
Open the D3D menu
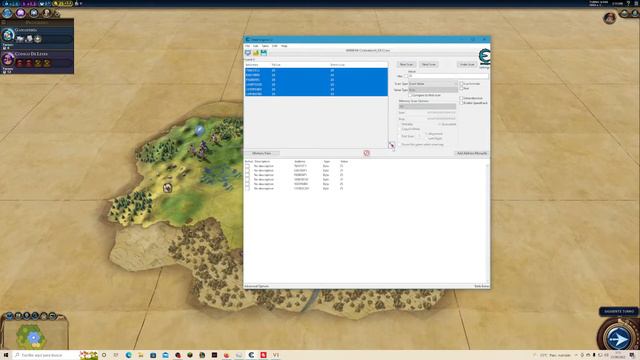(x=275, y=46)
